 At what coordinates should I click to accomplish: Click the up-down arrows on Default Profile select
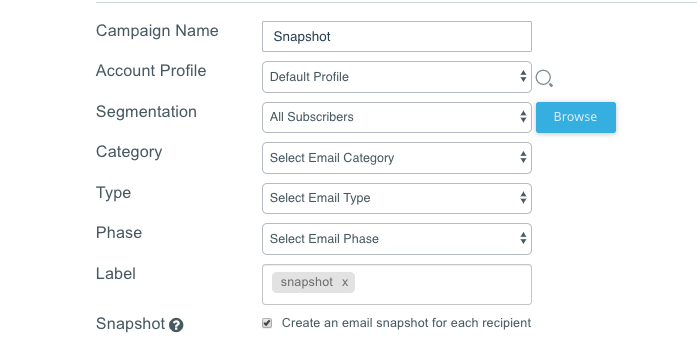523,76
